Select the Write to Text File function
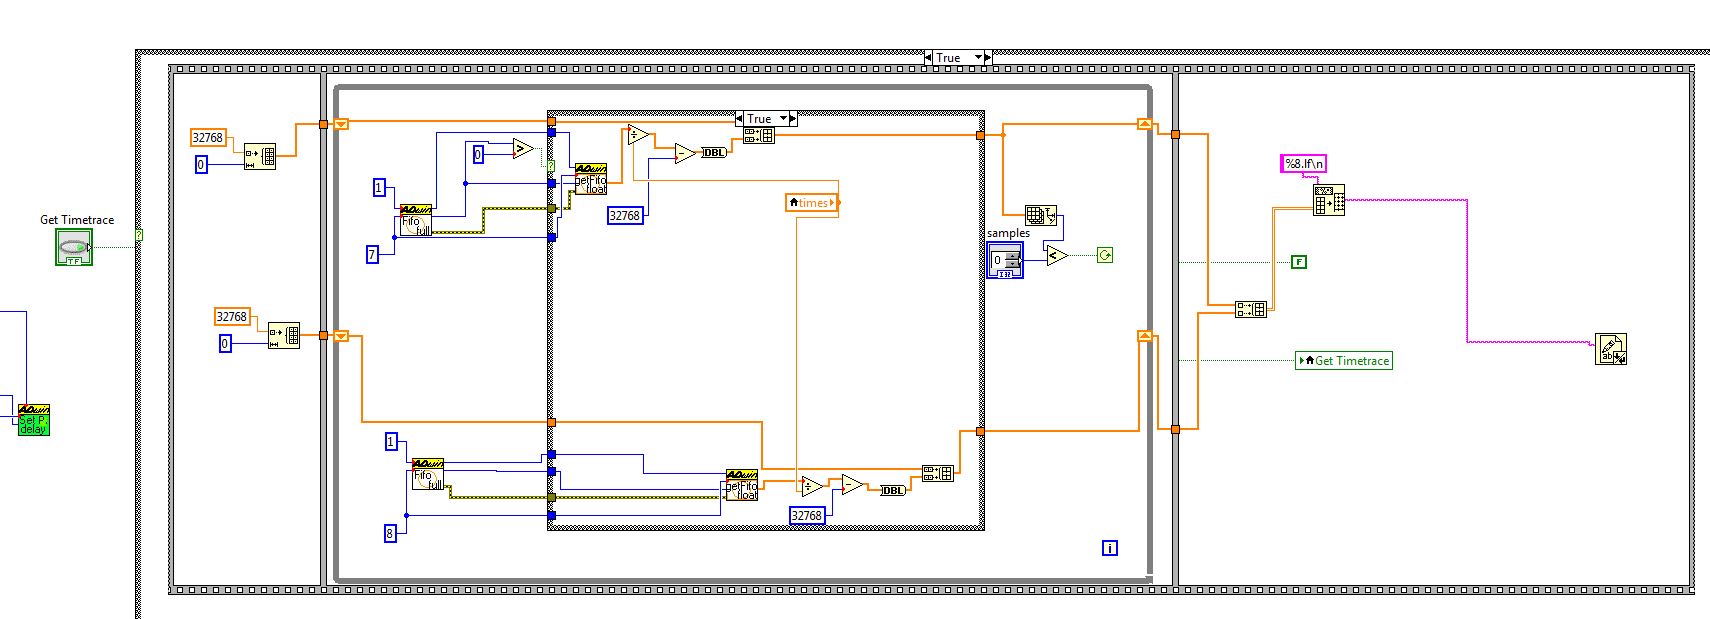The height and width of the screenshot is (619, 1710). (x=1611, y=349)
